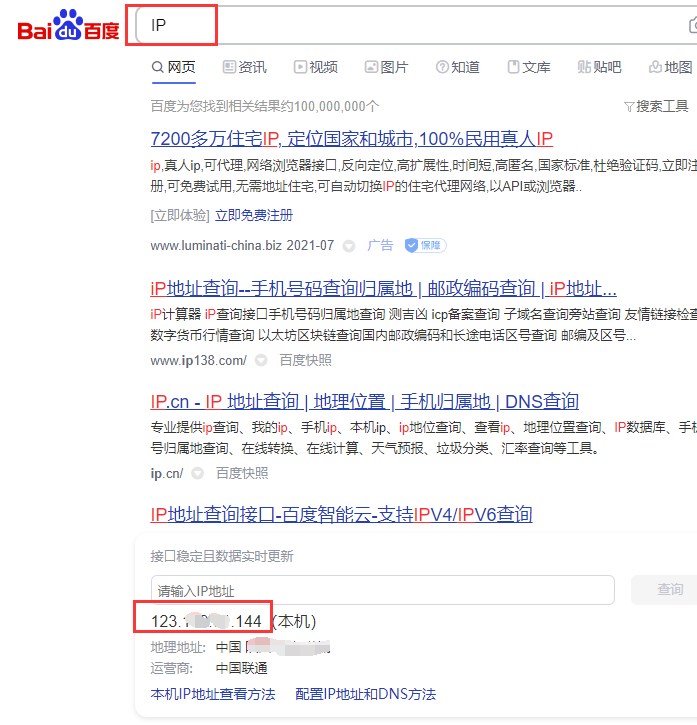Click the 立即体验 text

click(180, 215)
